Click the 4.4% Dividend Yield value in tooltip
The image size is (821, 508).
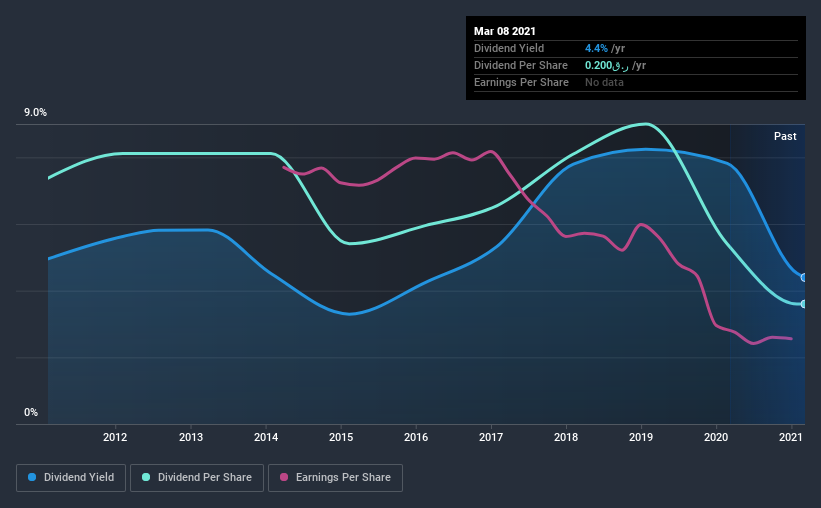[x=596, y=48]
